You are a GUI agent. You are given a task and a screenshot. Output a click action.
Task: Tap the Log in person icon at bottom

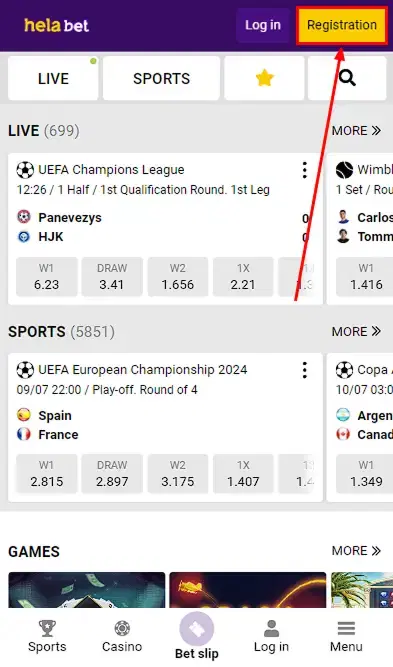(271, 628)
